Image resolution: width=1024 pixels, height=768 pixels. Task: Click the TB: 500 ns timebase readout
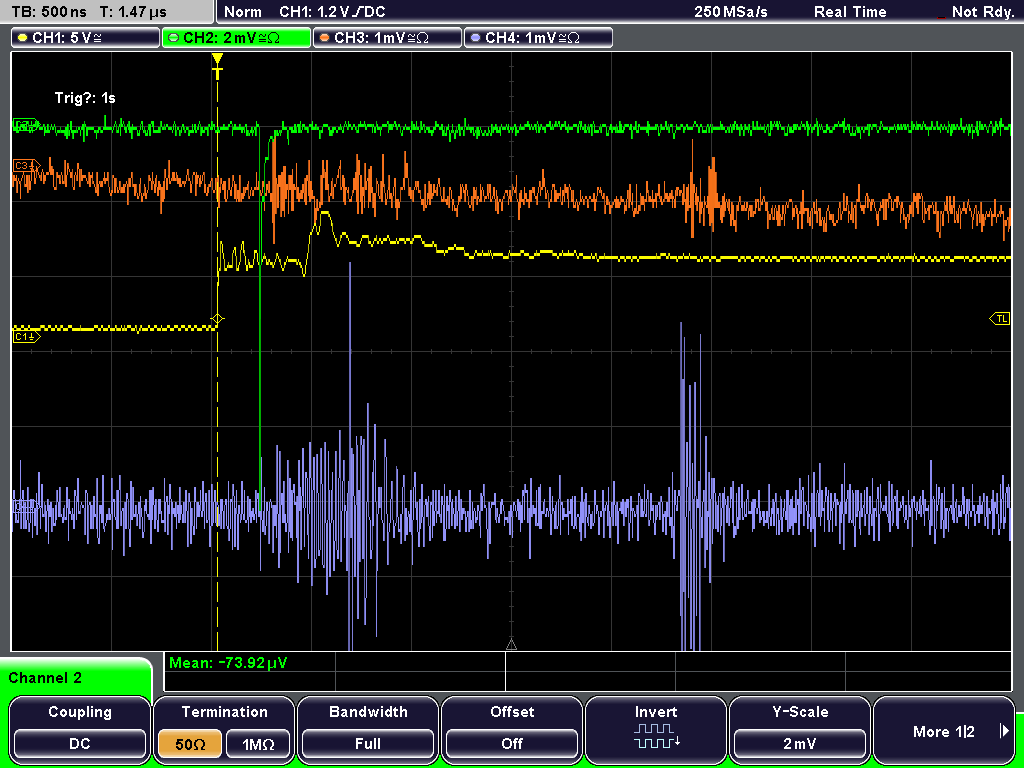tap(50, 12)
